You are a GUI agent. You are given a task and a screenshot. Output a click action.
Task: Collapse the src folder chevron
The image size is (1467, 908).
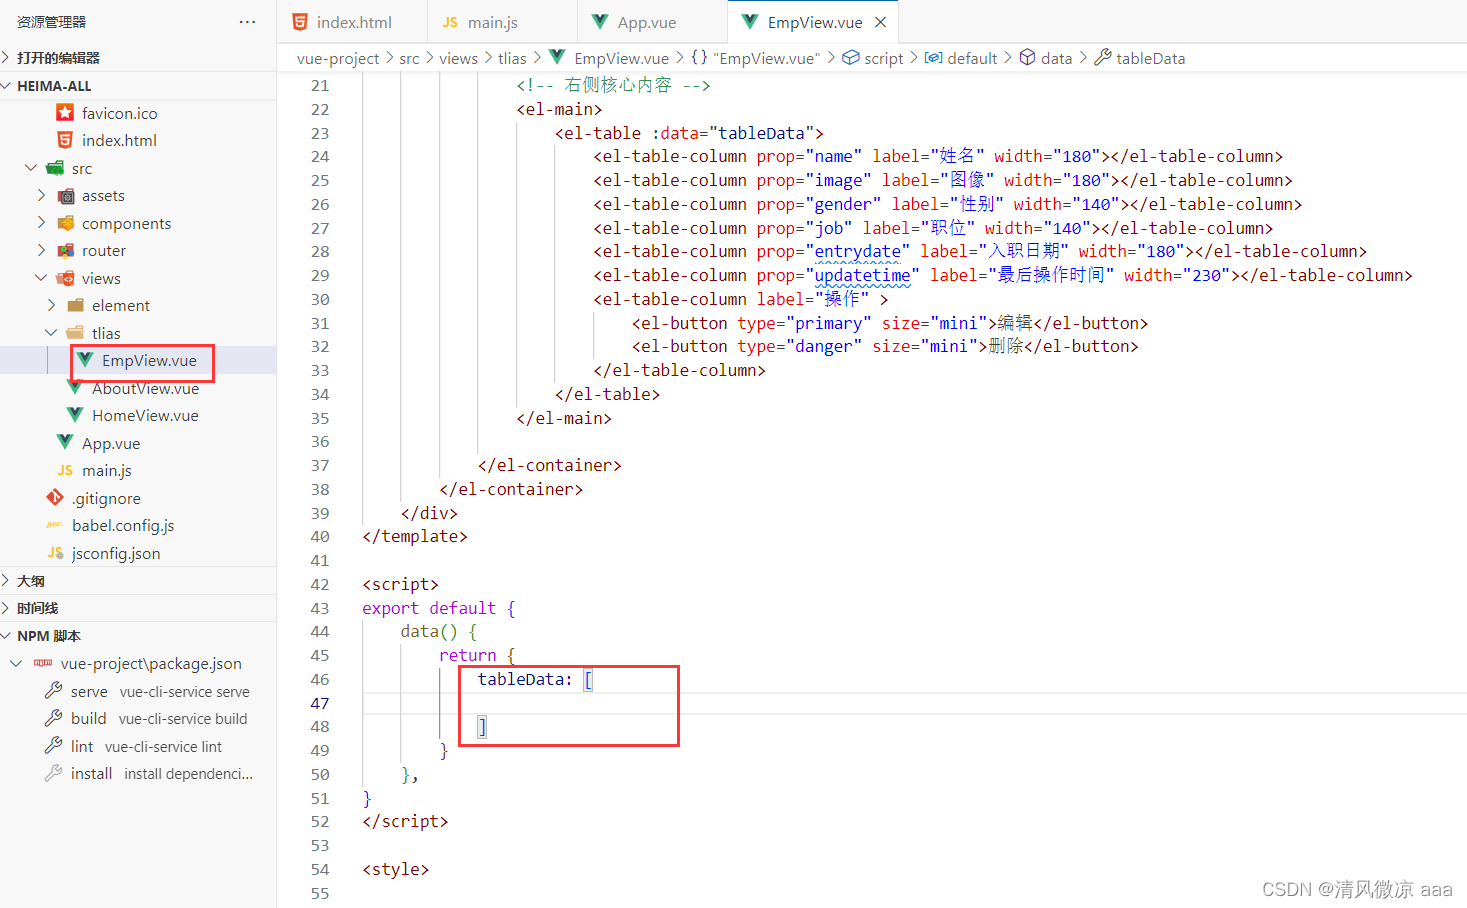pos(31,168)
